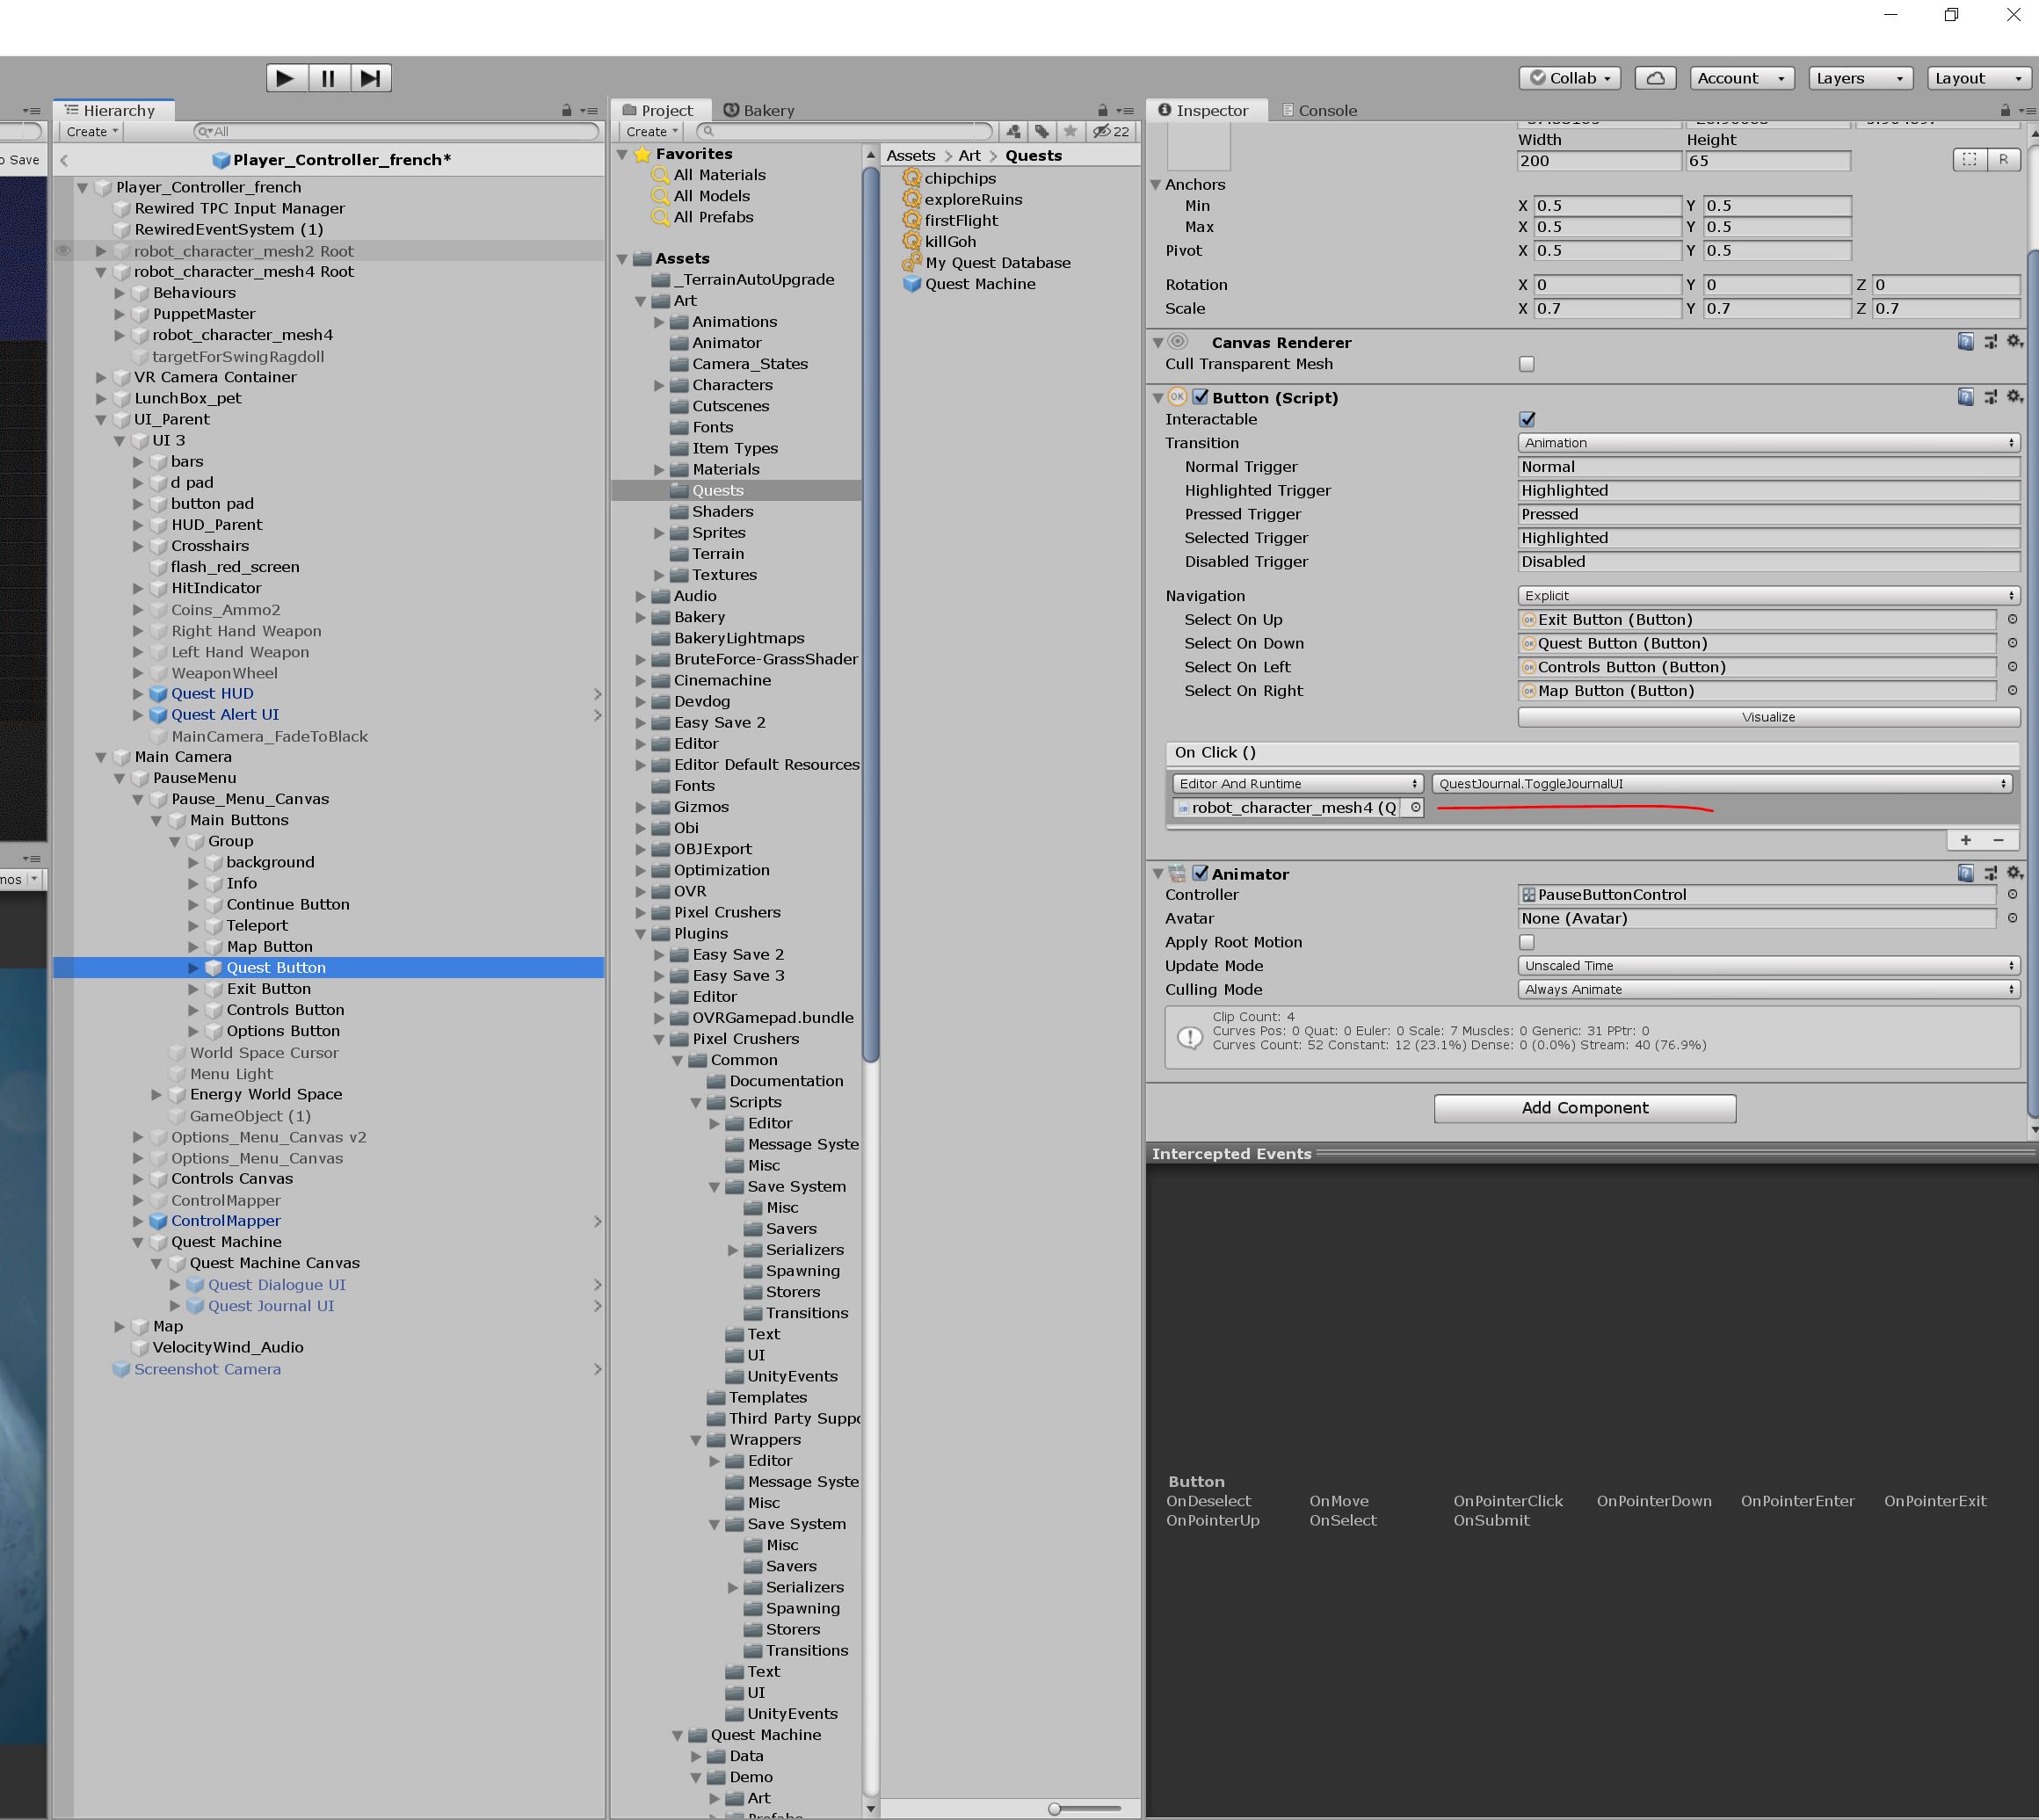Toggle visibility of robot_character_mesh2 Root
The width and height of the screenshot is (2039, 1820).
pyautogui.click(x=63, y=251)
